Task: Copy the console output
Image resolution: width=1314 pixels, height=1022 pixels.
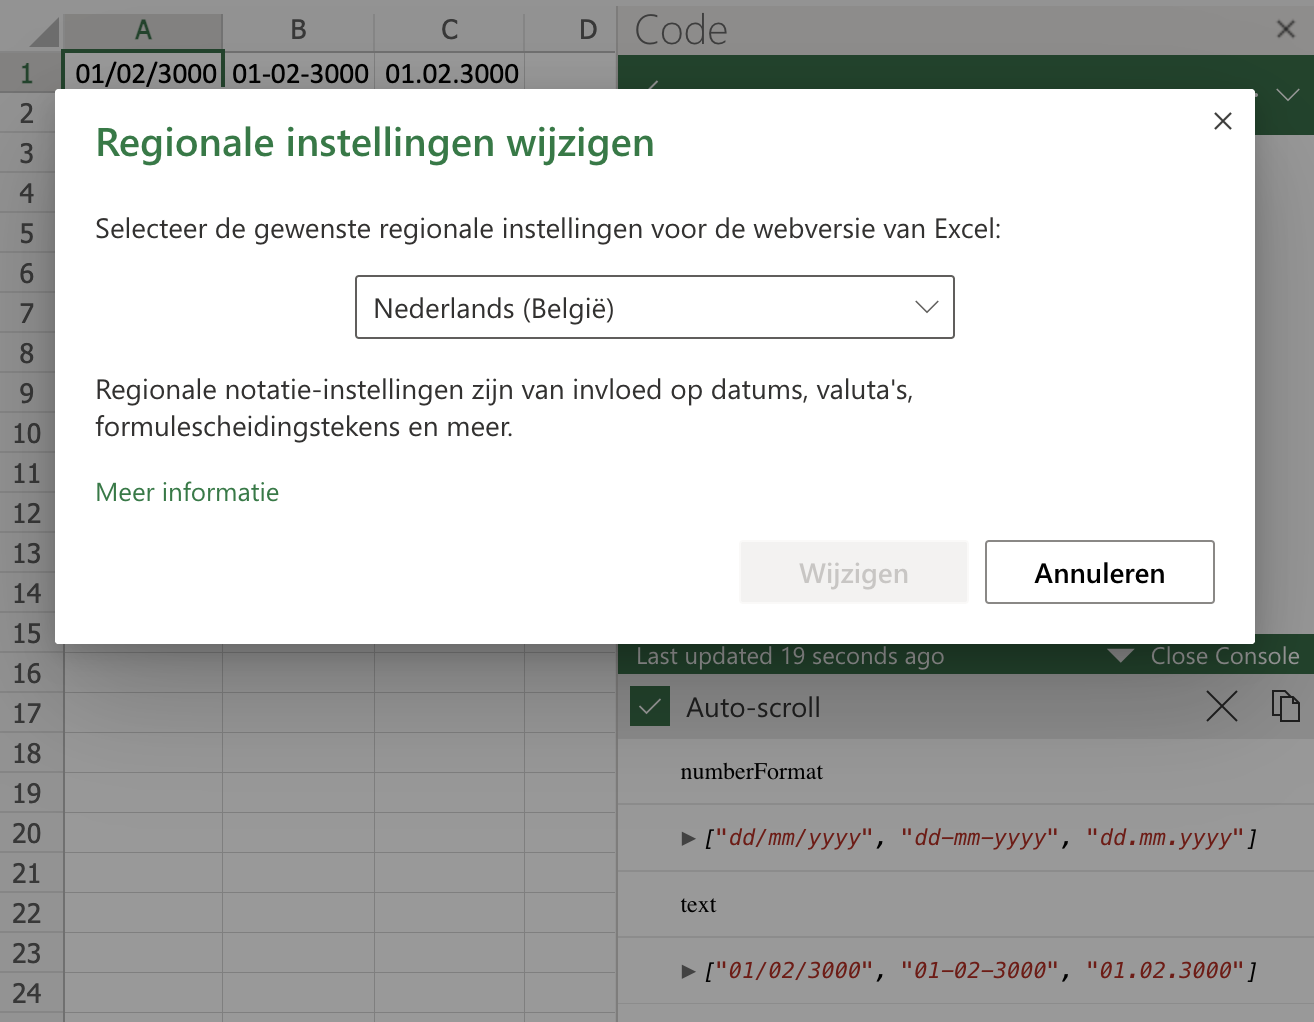Action: coord(1286,707)
